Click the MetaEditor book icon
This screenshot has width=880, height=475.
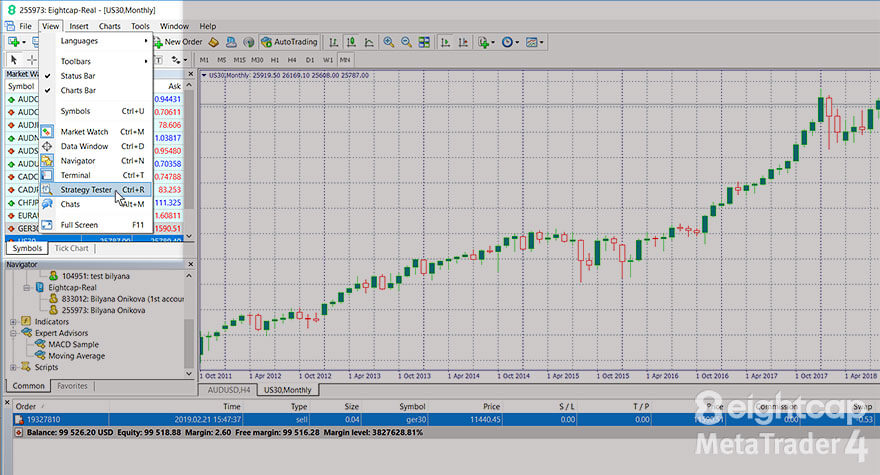click(213, 42)
